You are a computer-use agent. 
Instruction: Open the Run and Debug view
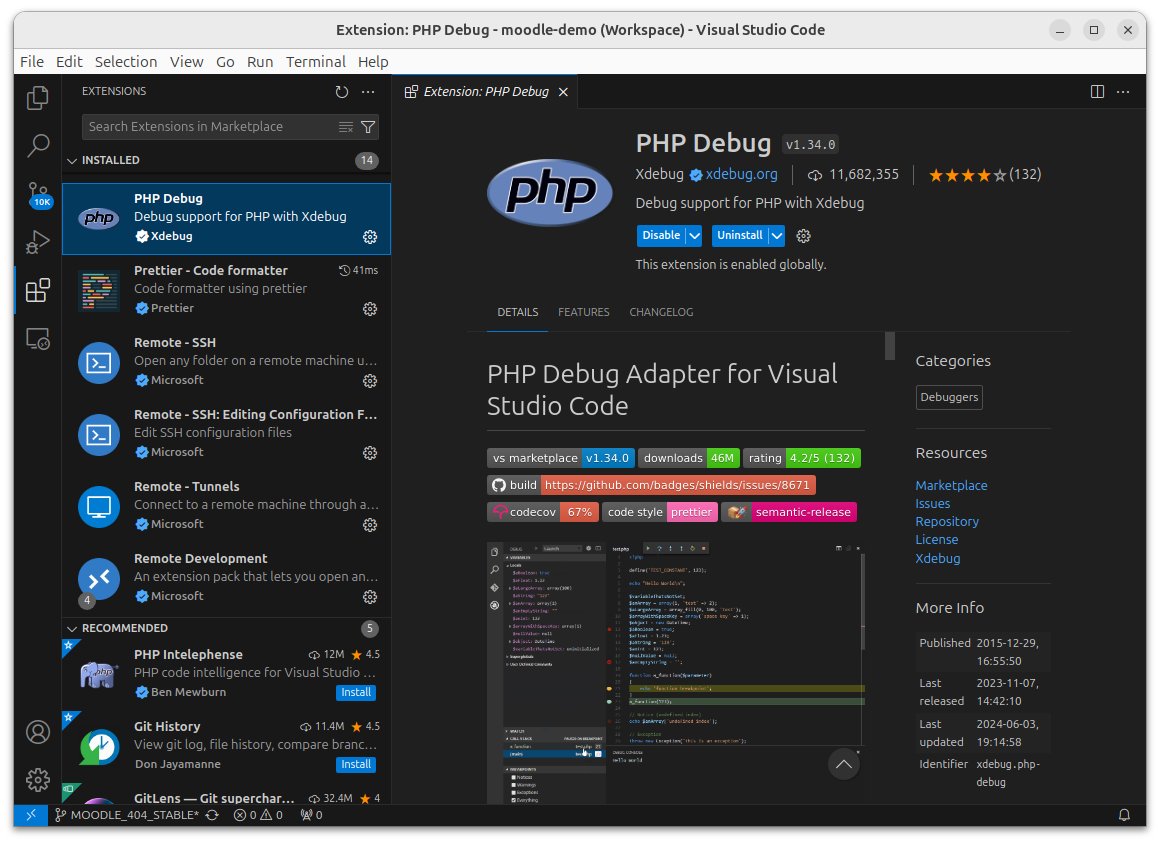38,242
